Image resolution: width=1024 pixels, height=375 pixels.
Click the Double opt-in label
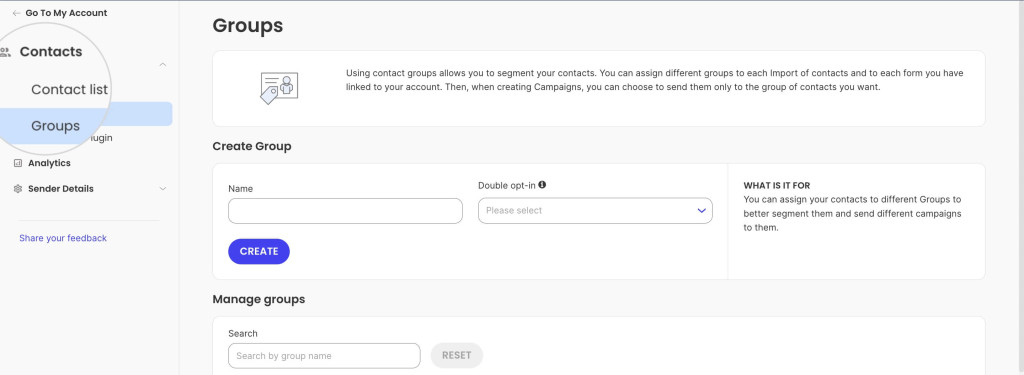click(507, 186)
